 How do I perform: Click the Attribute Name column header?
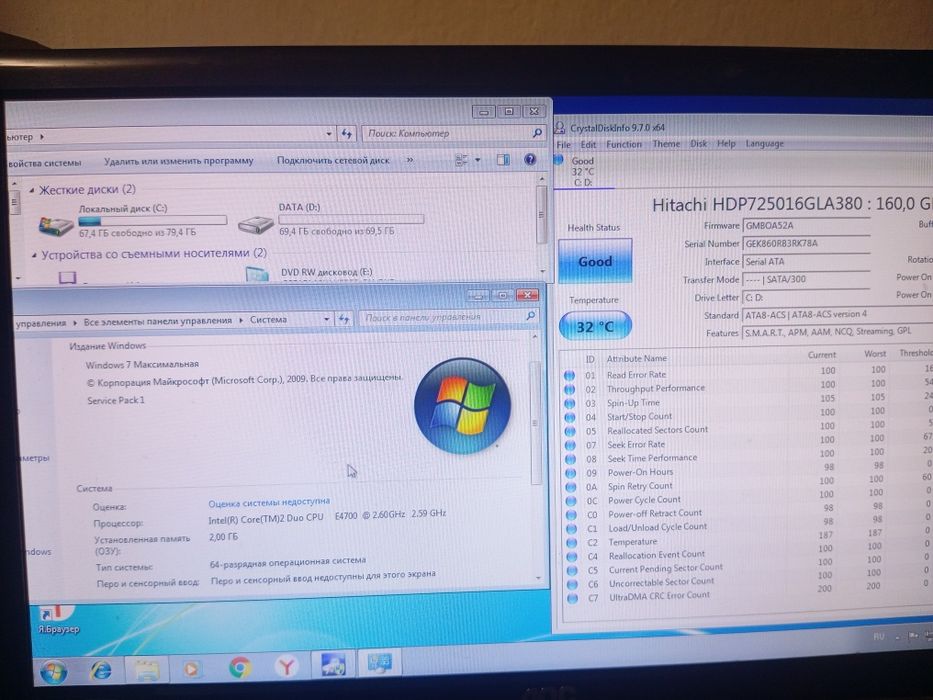point(637,358)
